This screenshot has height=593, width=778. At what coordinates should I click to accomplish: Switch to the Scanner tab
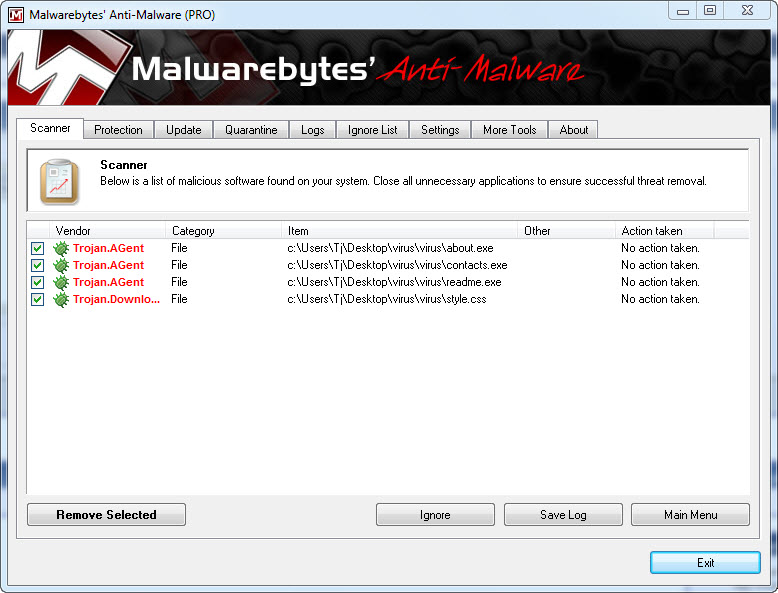50,129
